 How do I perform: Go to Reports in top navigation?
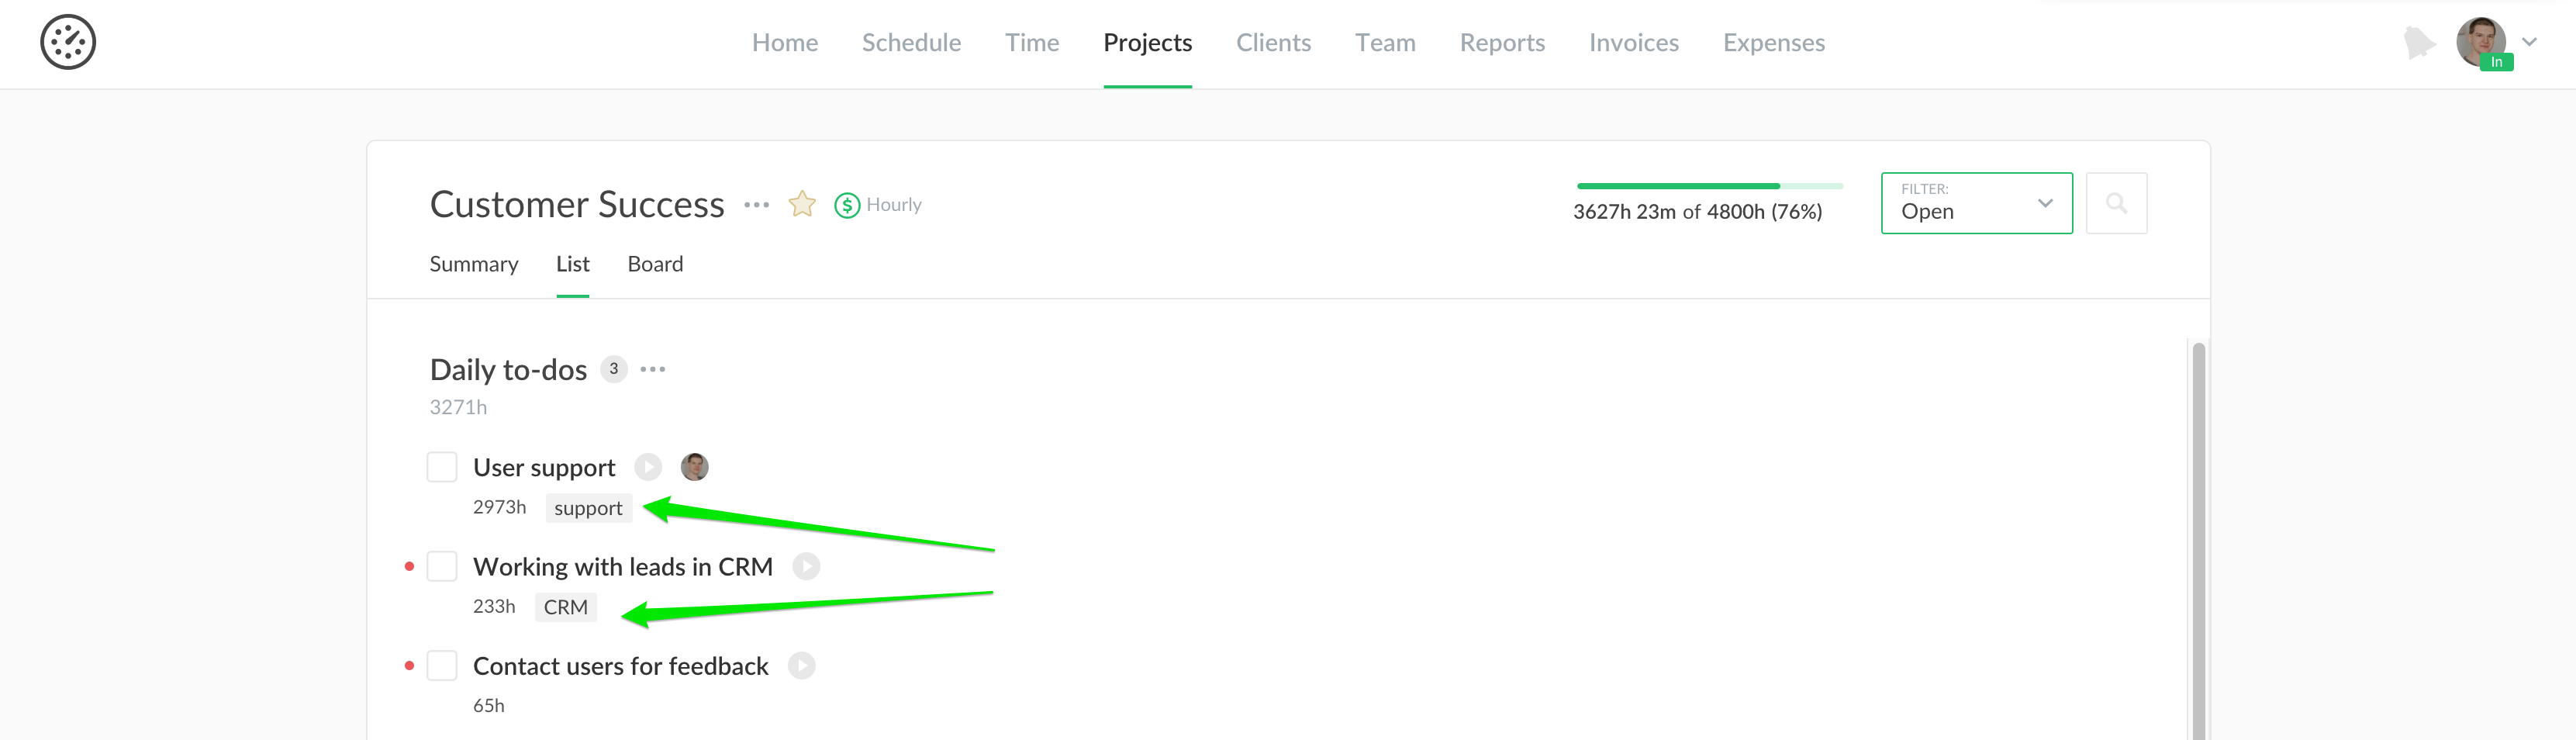coord(1501,42)
